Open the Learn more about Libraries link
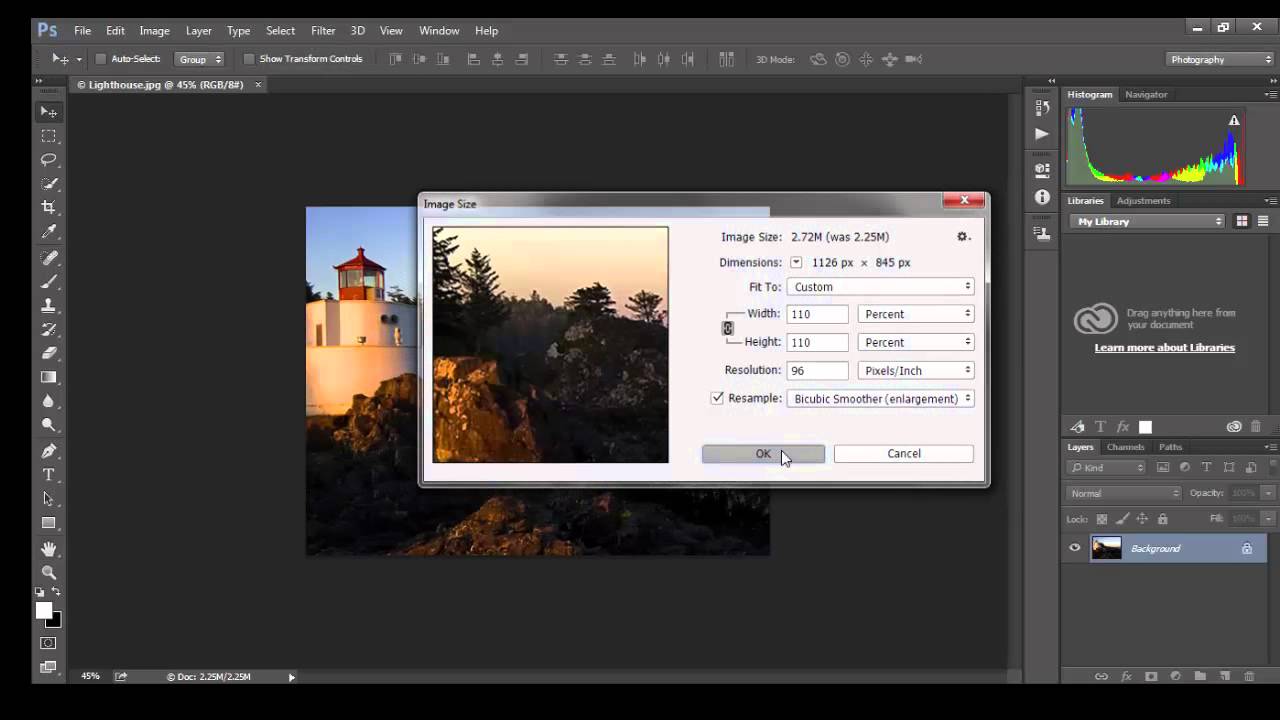 [x=1164, y=347]
